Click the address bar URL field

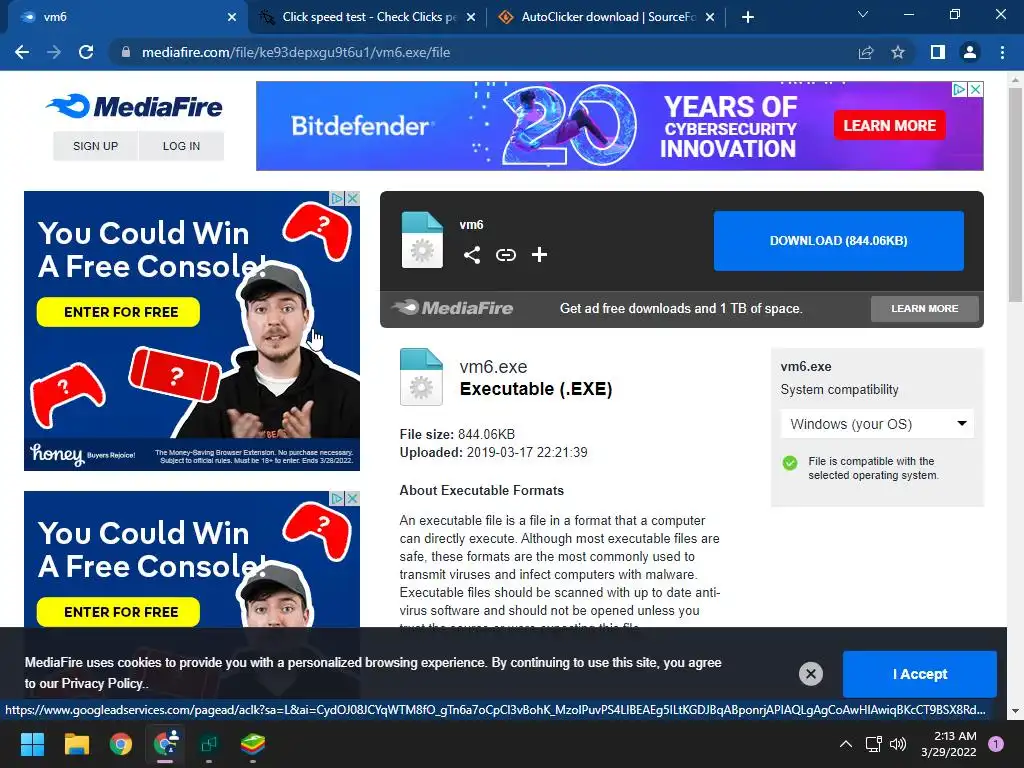coord(482,52)
